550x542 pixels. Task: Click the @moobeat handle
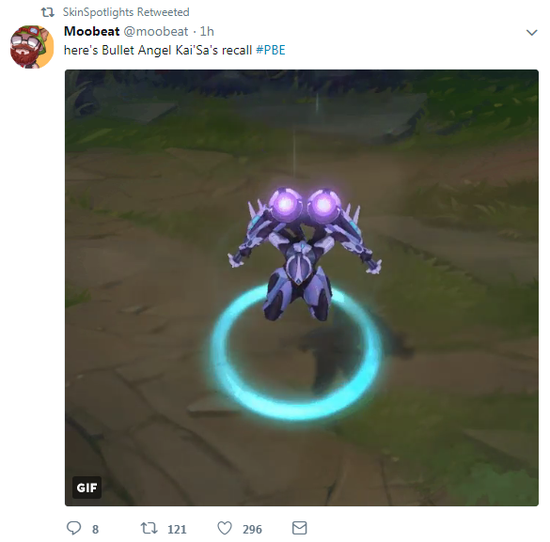[x=156, y=32]
